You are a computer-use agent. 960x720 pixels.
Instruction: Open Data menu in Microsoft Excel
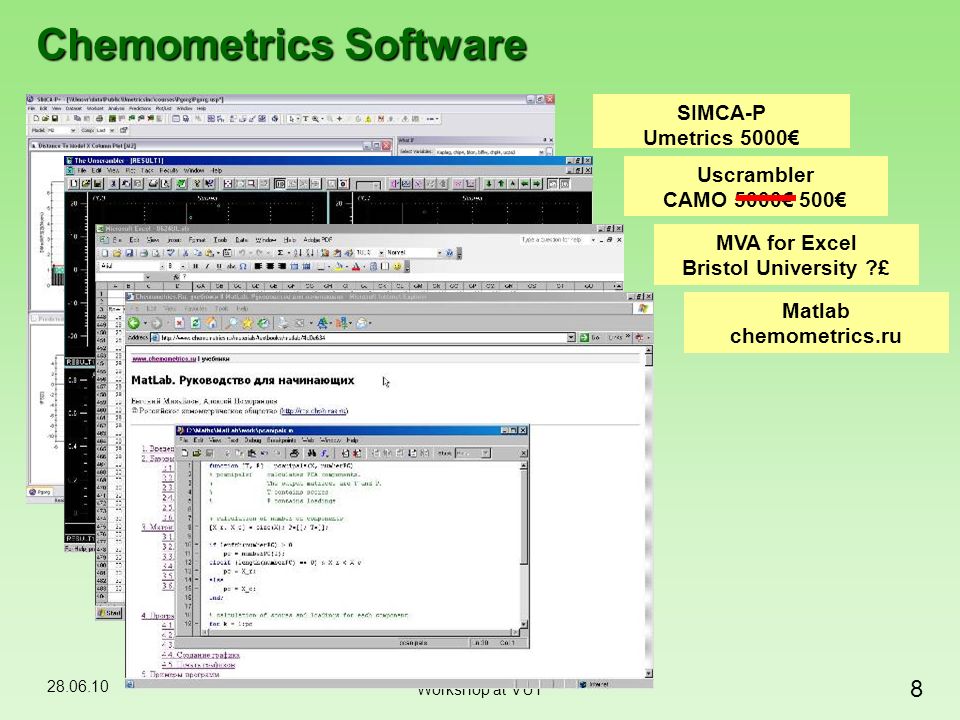point(242,240)
